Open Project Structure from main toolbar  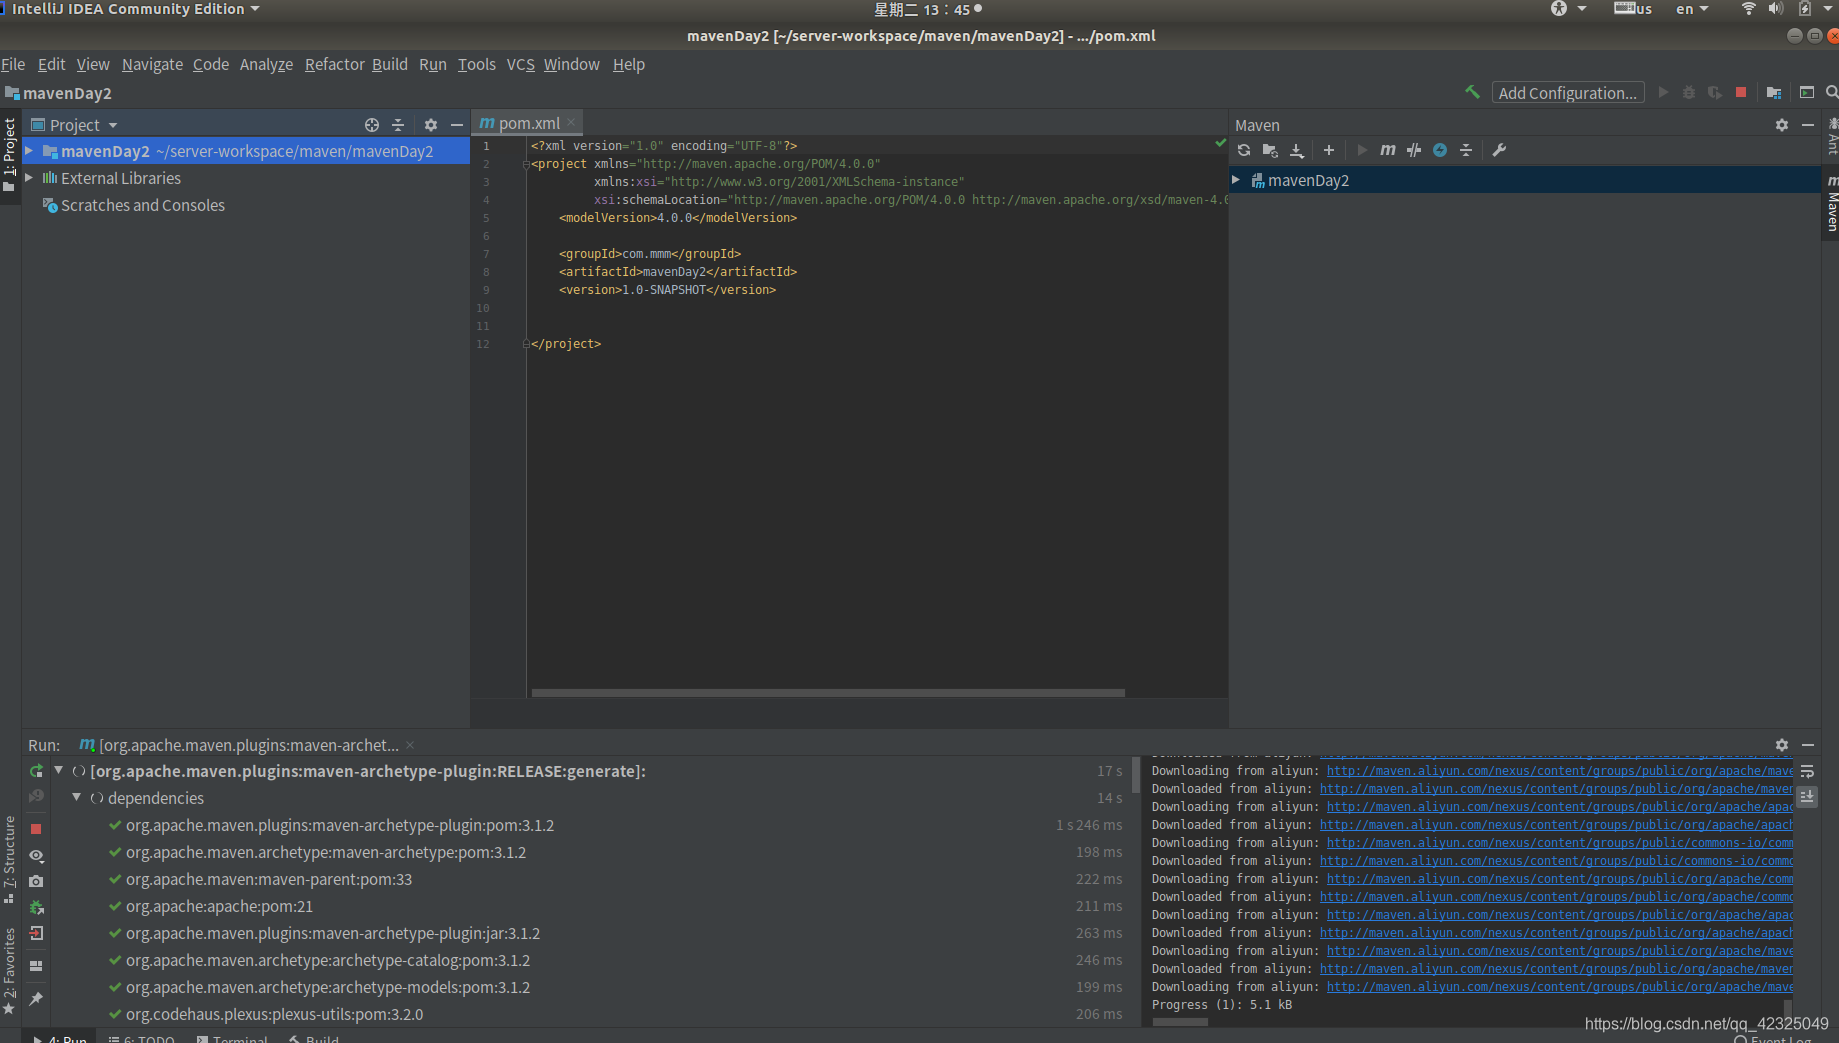click(x=1774, y=92)
